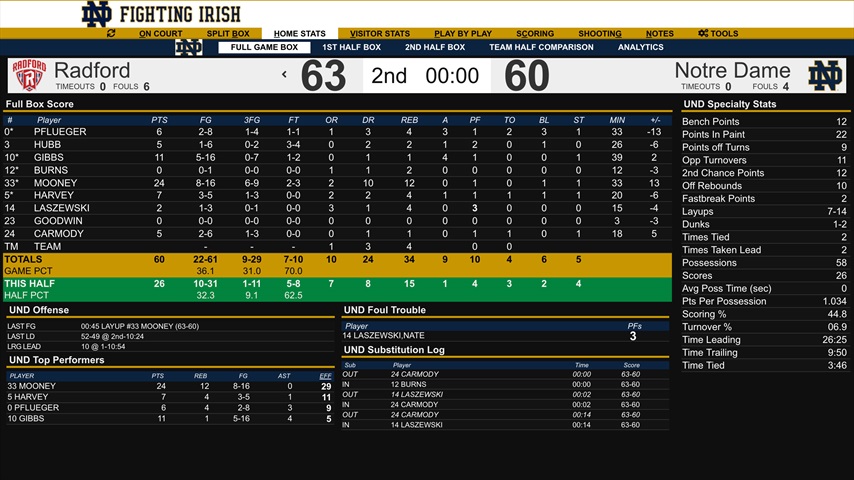
Task: Open Team Half Comparison
Action: (x=541, y=47)
